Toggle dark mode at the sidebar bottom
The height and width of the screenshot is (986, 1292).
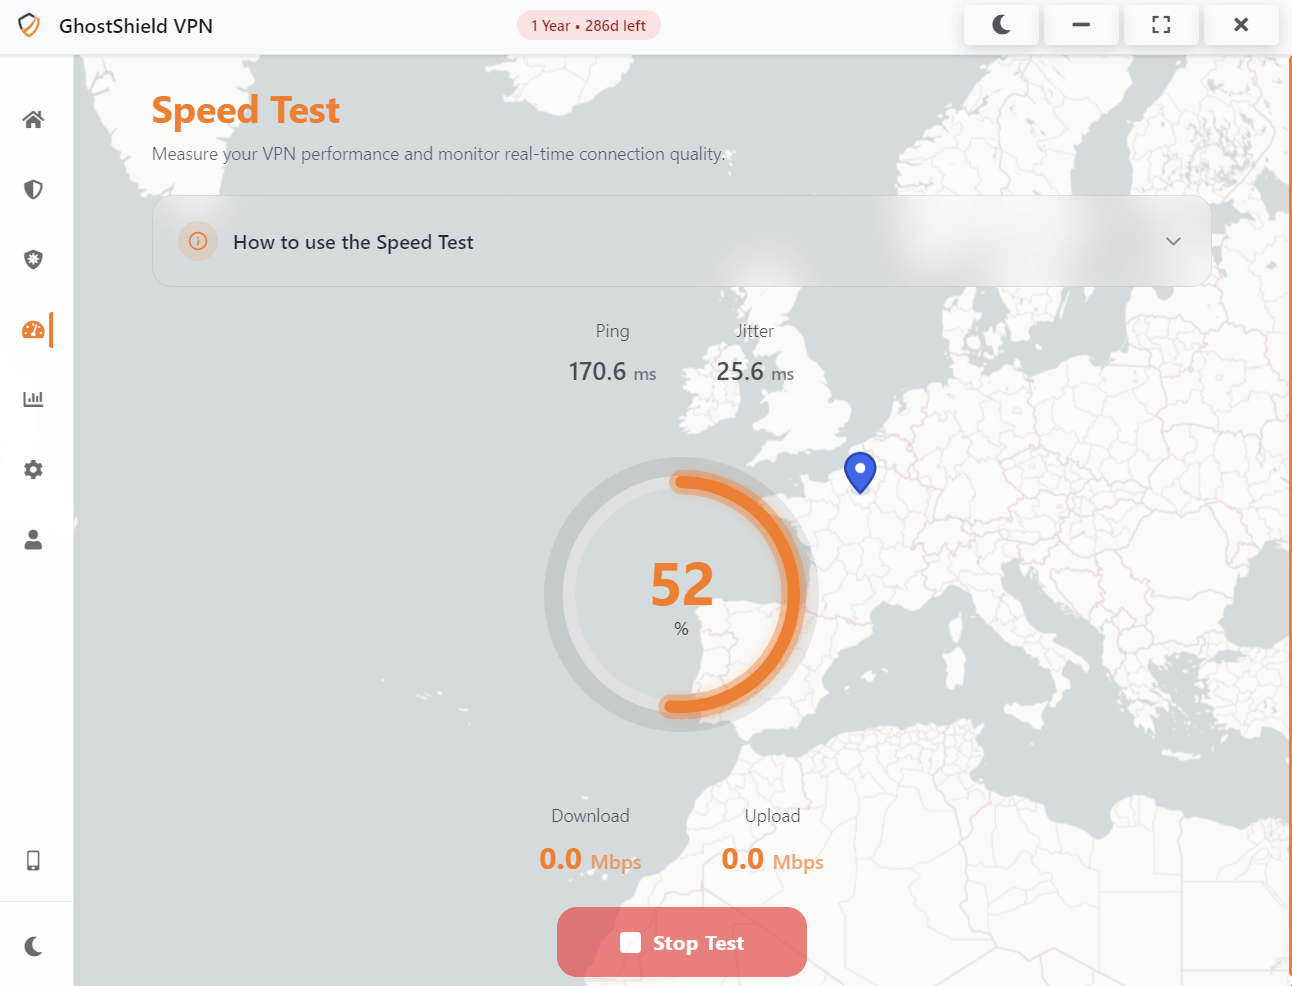33,944
